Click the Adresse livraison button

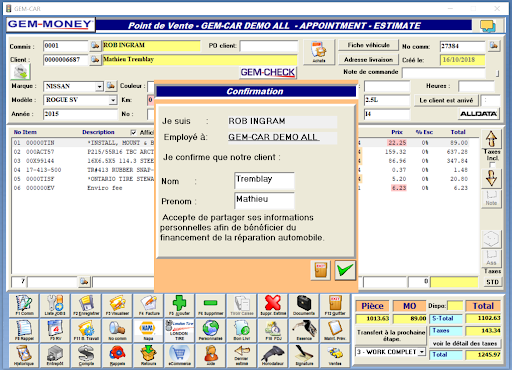(368, 60)
